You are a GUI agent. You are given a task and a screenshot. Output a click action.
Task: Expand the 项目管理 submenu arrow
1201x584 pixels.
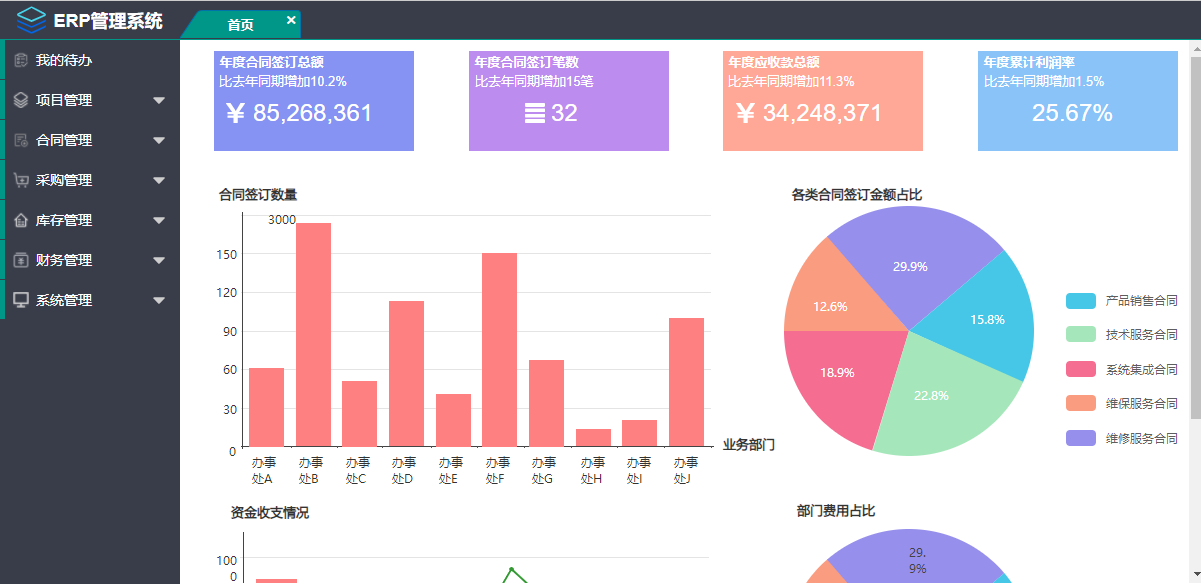tap(159, 100)
